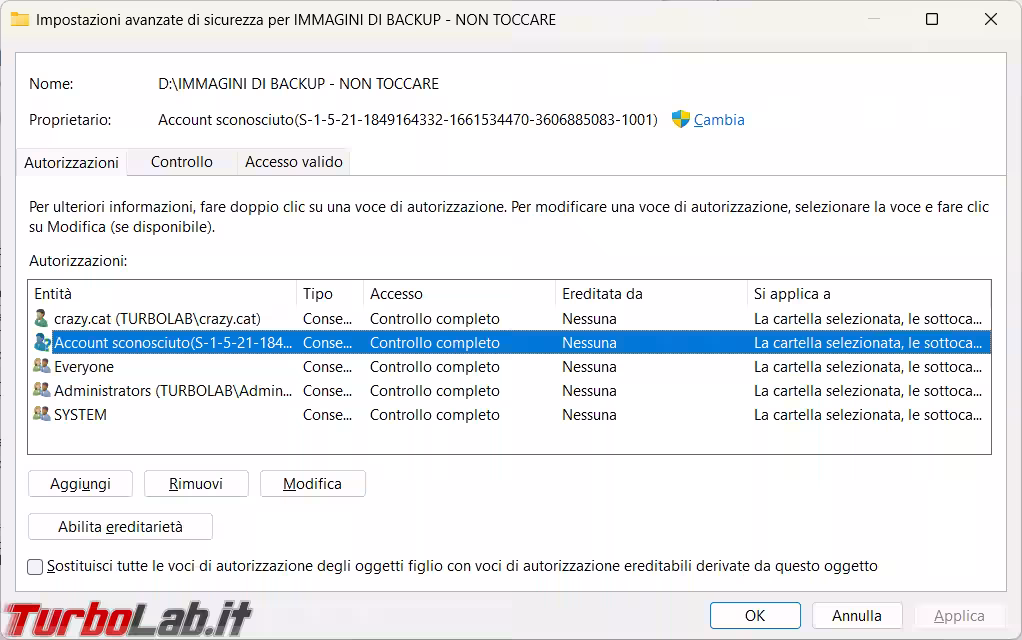The width and height of the screenshot is (1022, 640).
Task: Switch to the Controllo tab
Action: click(x=181, y=162)
